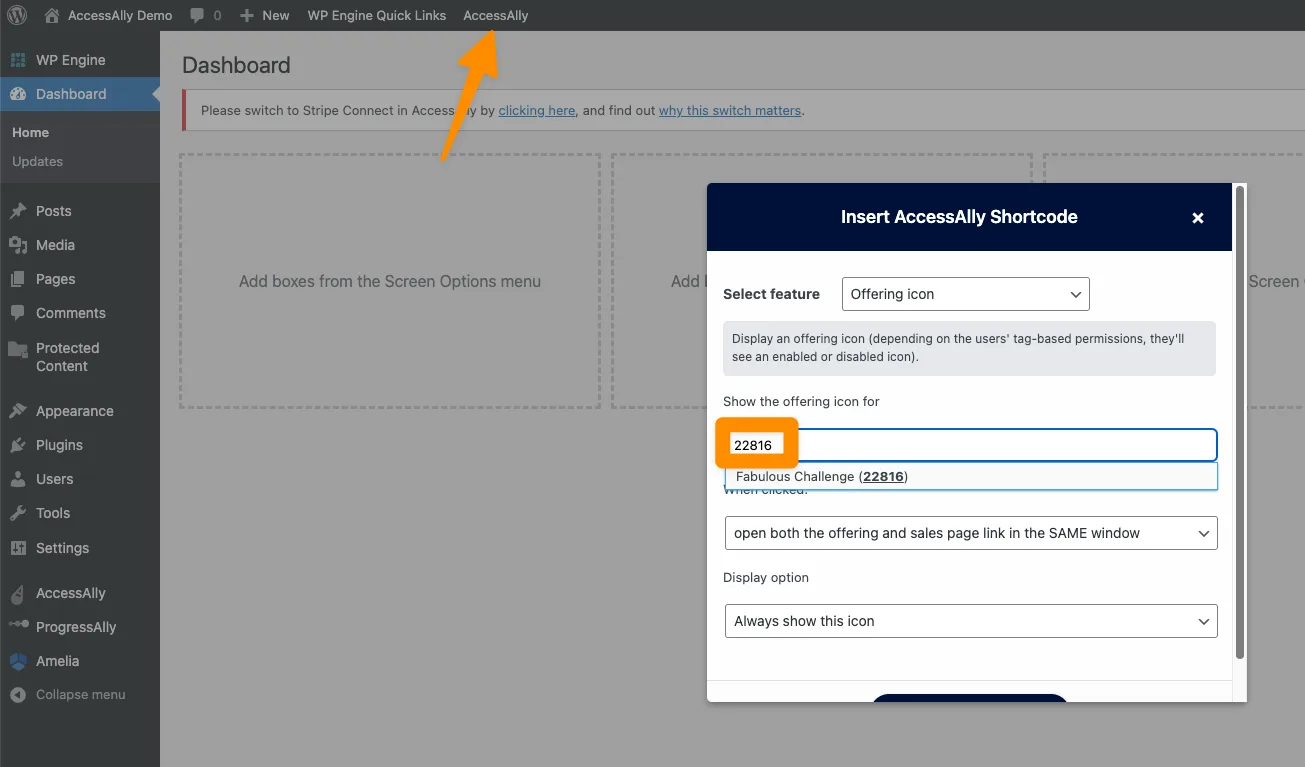This screenshot has height=767, width=1305.
Task: Open WP Engine Quick Links menu
Action: 376,16
